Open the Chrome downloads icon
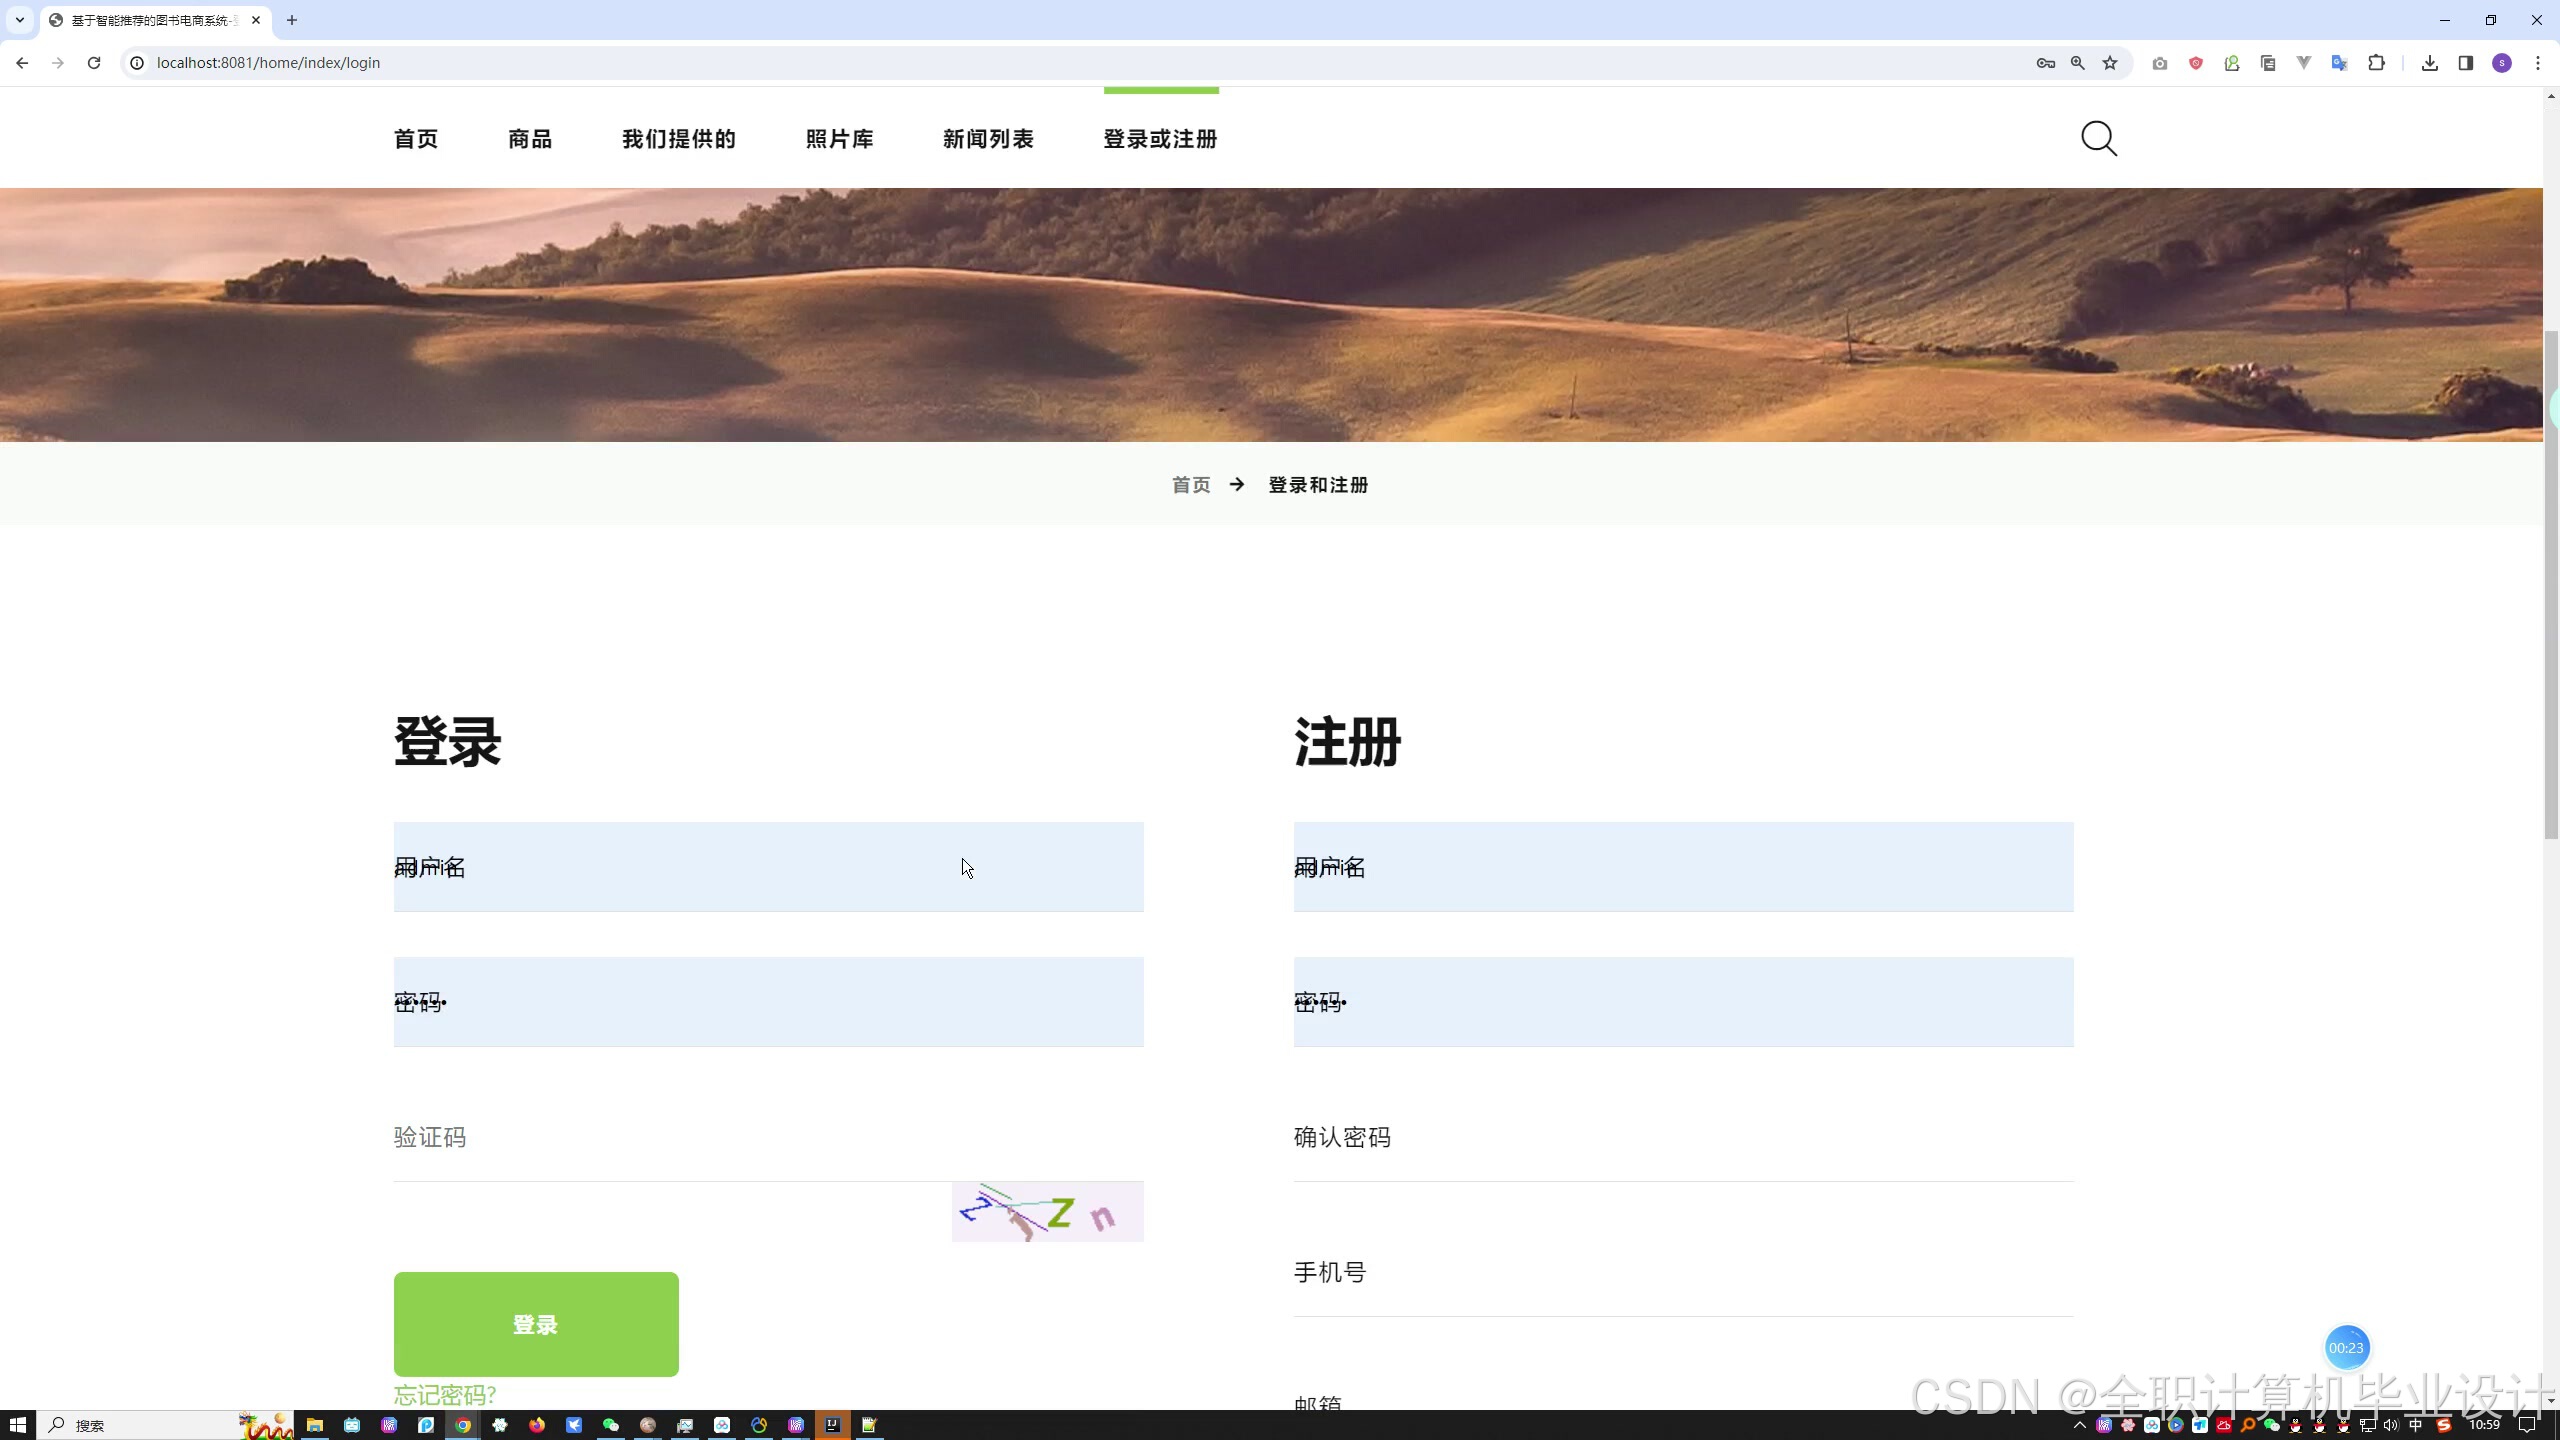 point(2429,63)
